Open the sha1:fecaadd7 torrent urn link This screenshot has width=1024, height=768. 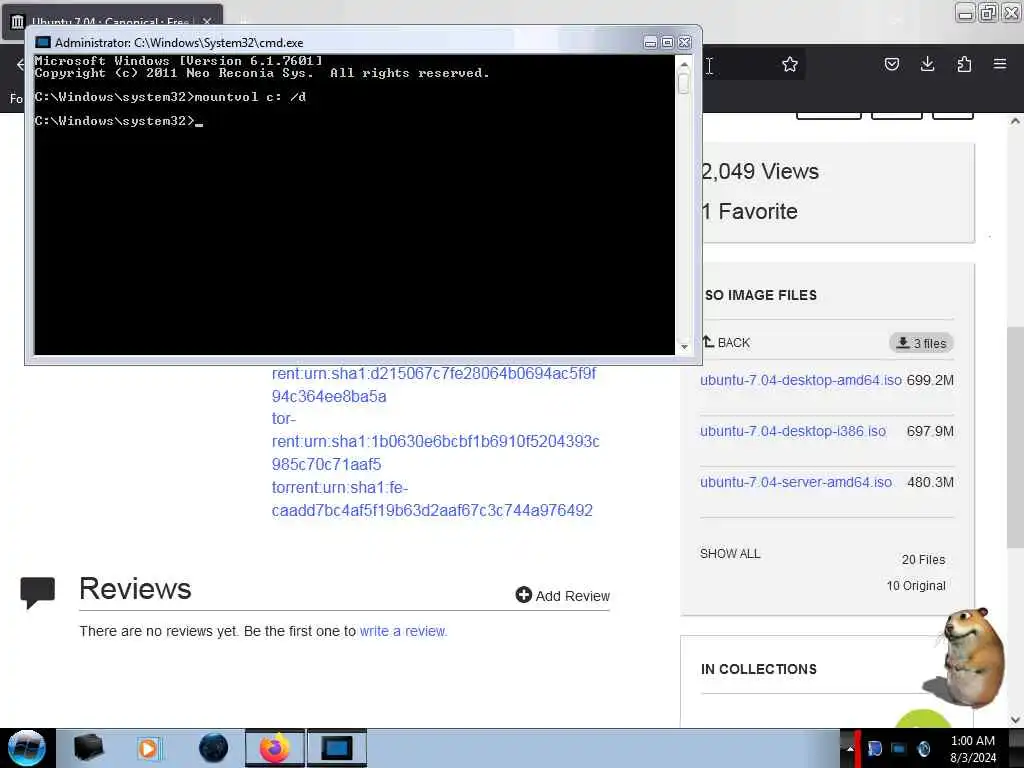tap(432, 499)
